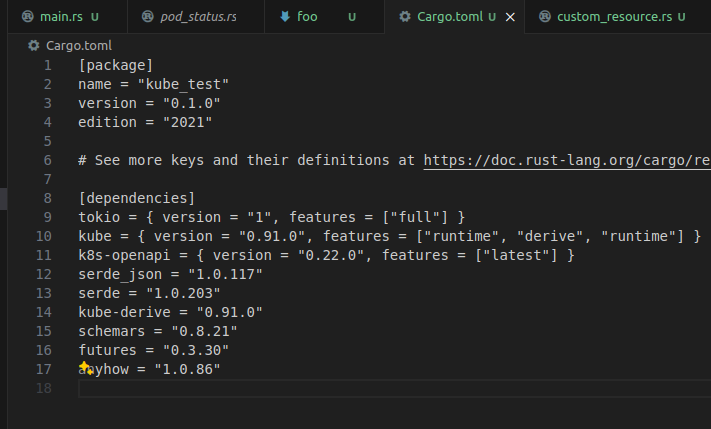The height and width of the screenshot is (429, 711).
Task: Click the [package] section header
Action: [115, 65]
